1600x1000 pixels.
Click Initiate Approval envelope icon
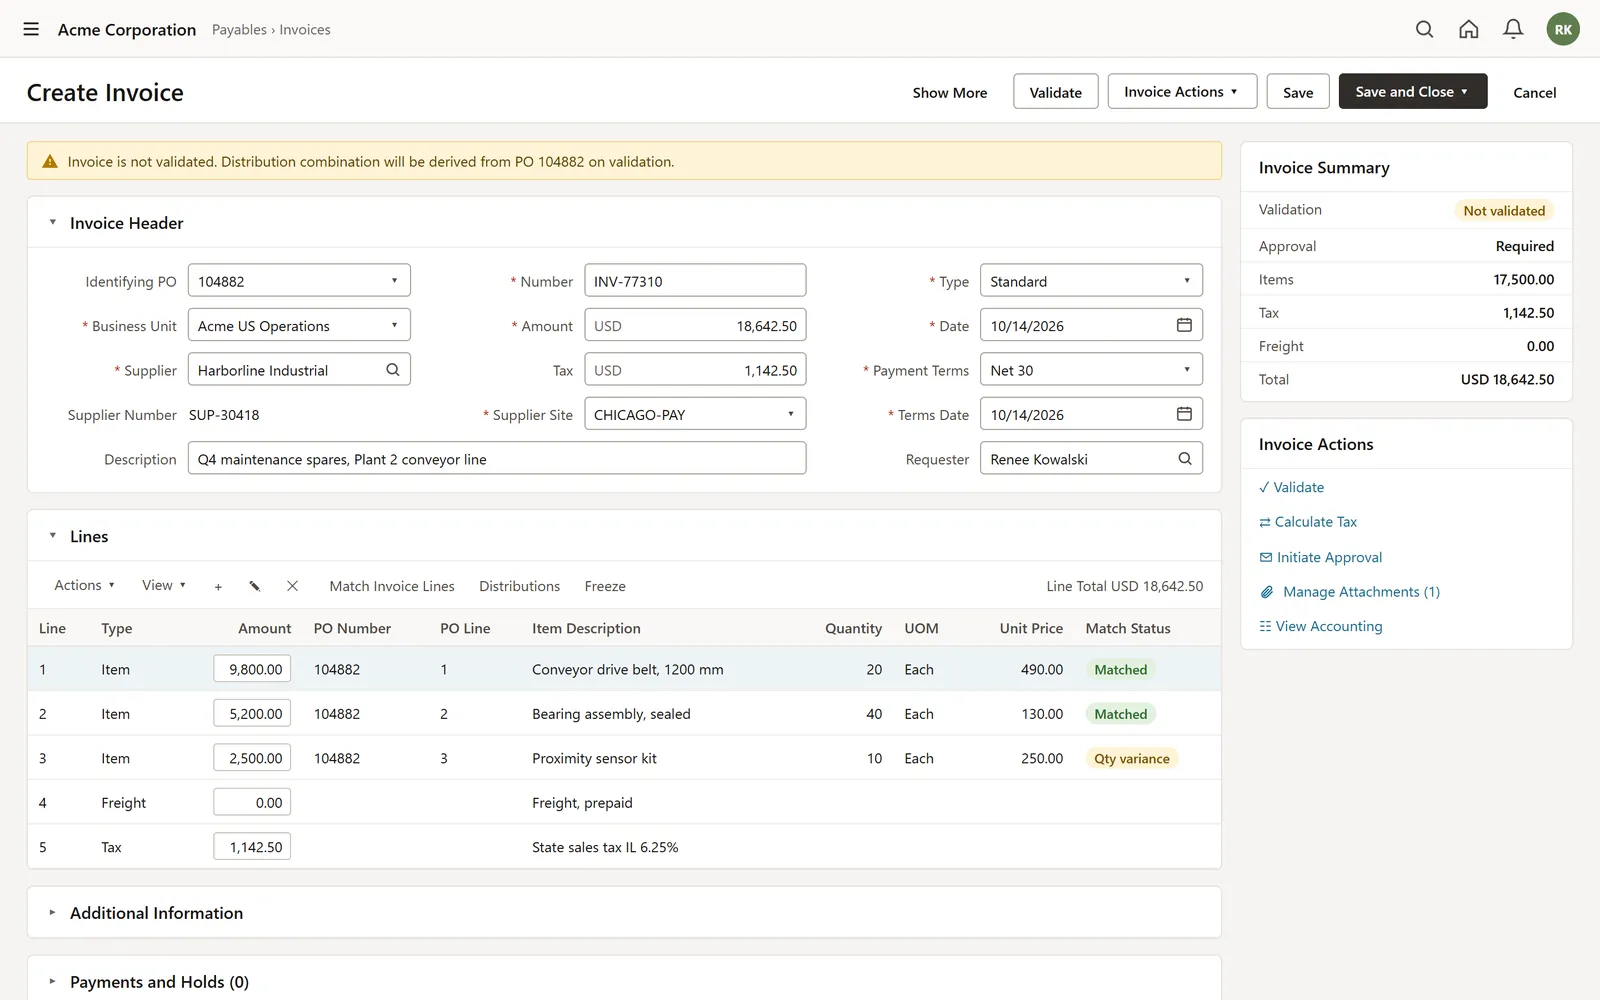click(1266, 557)
